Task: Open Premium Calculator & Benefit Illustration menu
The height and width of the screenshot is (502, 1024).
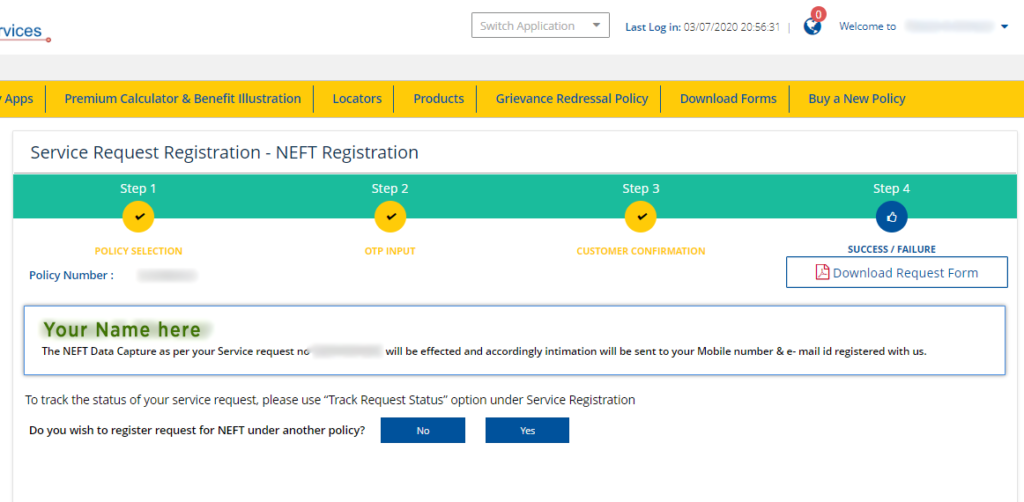Action: (x=182, y=99)
